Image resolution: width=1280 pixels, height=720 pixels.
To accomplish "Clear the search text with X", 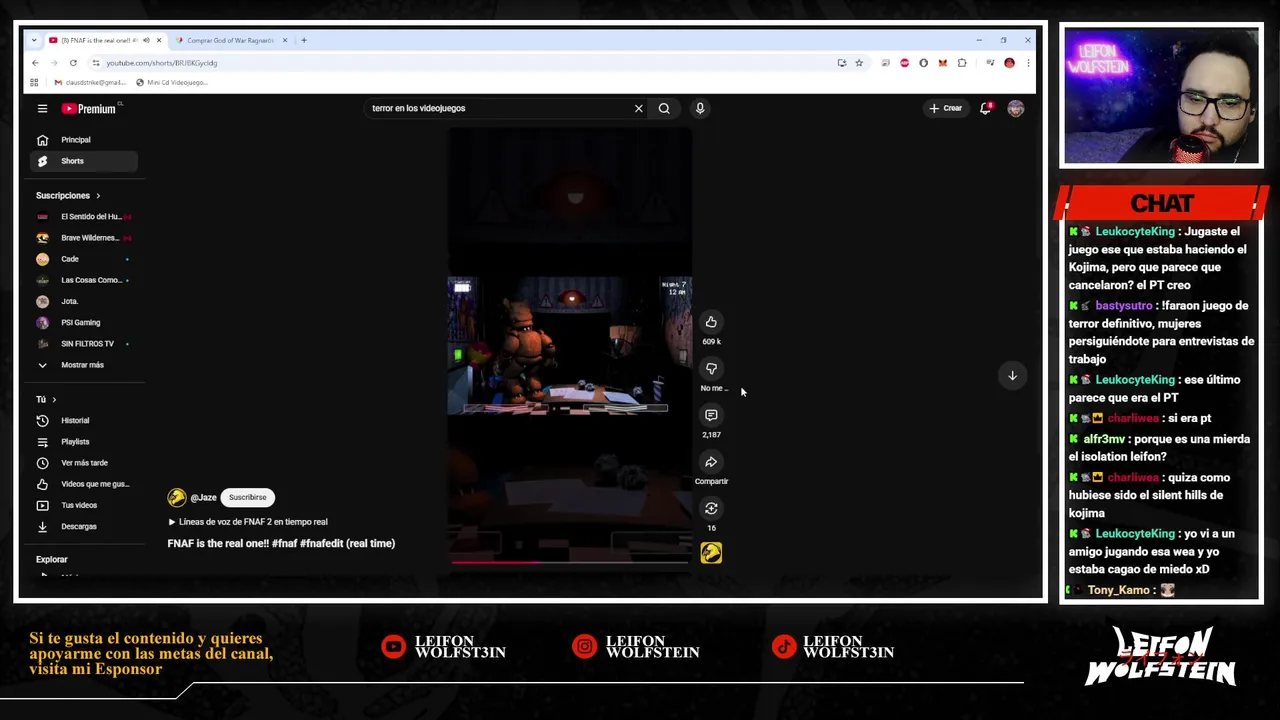I will (638, 108).
